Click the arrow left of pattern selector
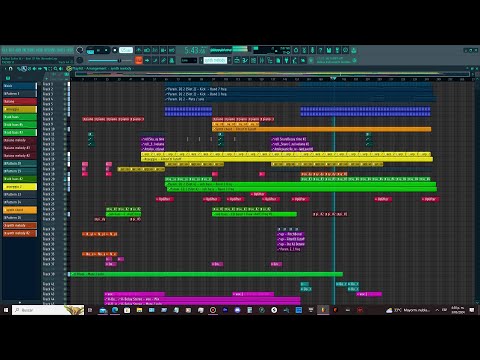 point(201,60)
